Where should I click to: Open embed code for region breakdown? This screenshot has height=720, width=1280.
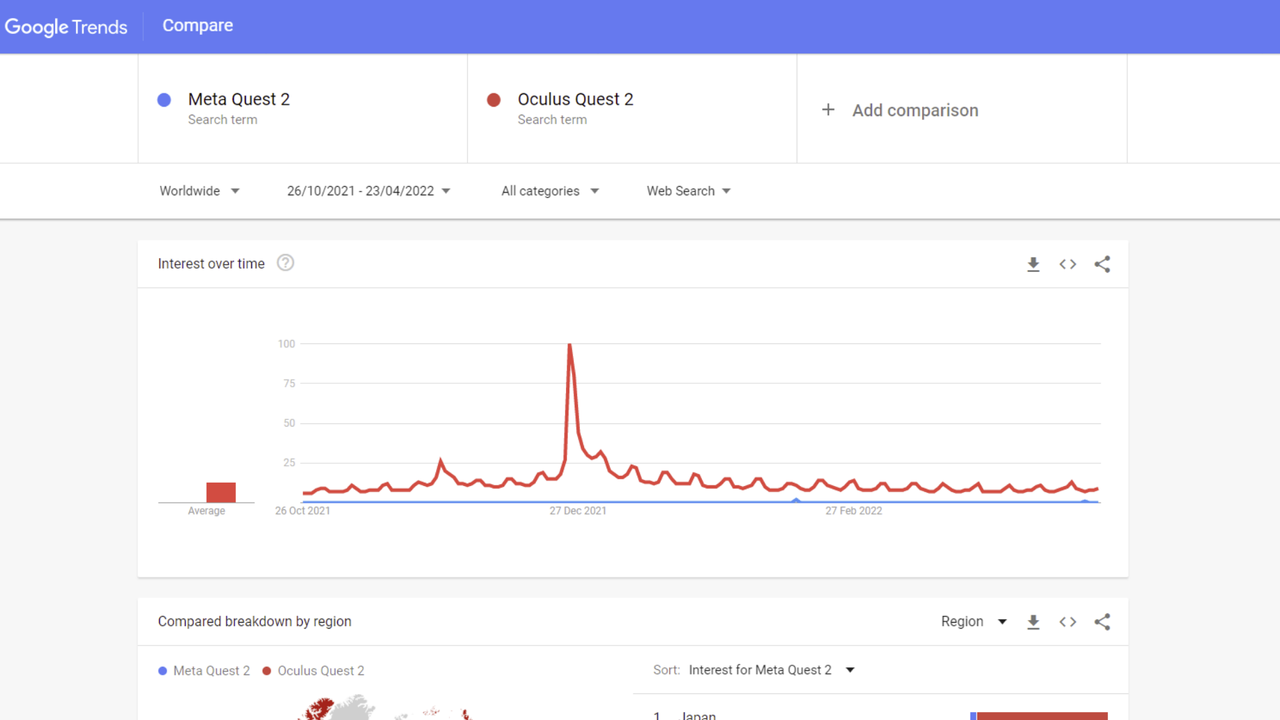pyautogui.click(x=1068, y=622)
